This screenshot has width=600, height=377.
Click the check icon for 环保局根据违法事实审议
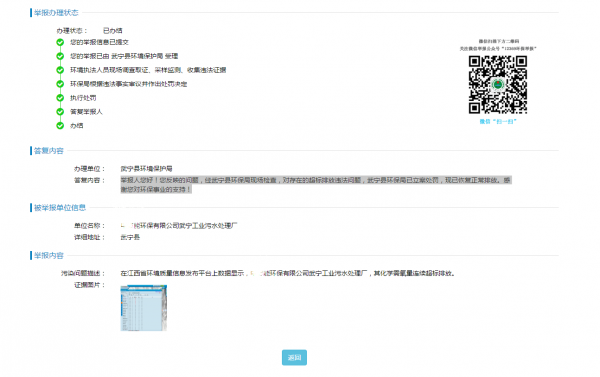point(60,84)
